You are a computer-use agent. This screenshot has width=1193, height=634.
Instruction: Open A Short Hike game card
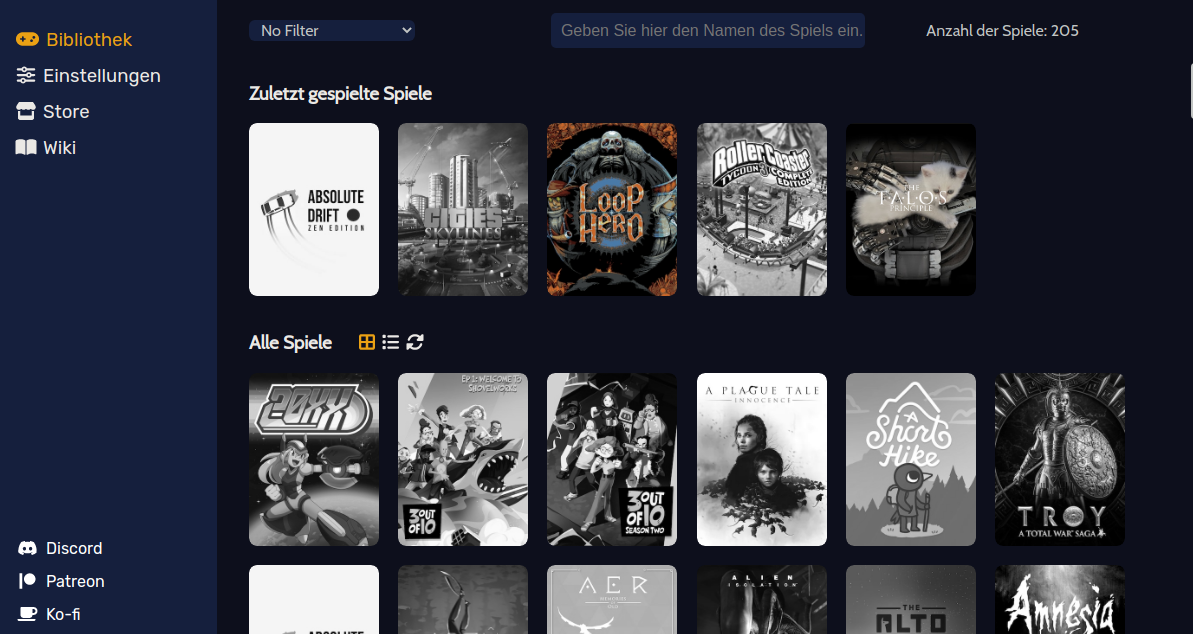(911, 459)
